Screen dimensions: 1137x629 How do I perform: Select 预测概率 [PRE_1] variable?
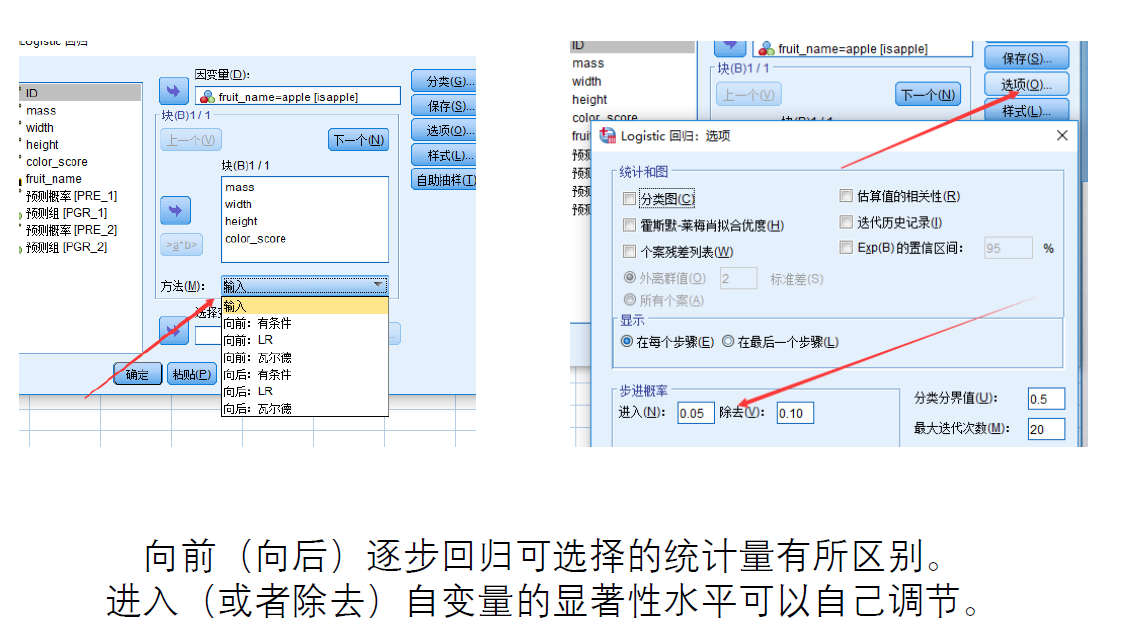click(71, 196)
